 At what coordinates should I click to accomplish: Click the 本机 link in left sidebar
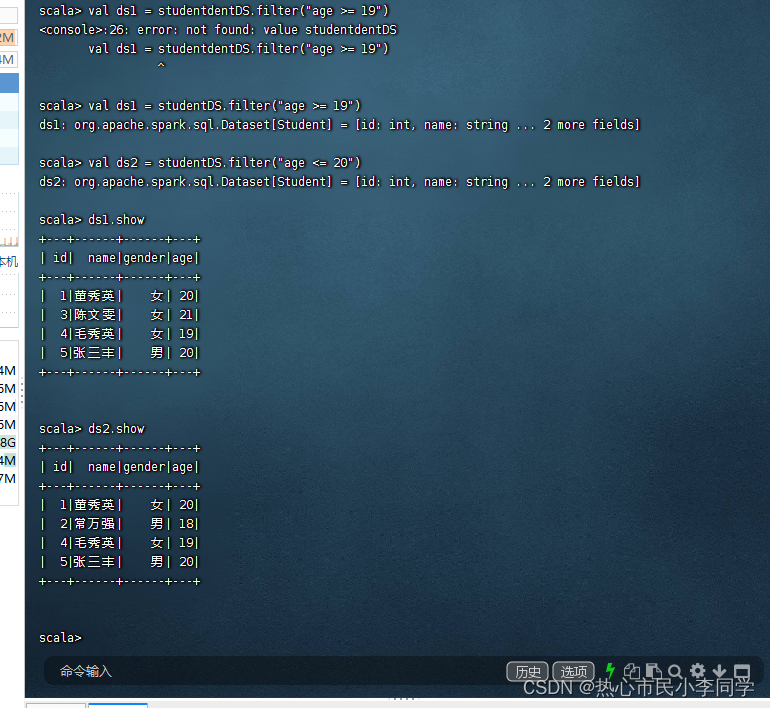pos(9,262)
